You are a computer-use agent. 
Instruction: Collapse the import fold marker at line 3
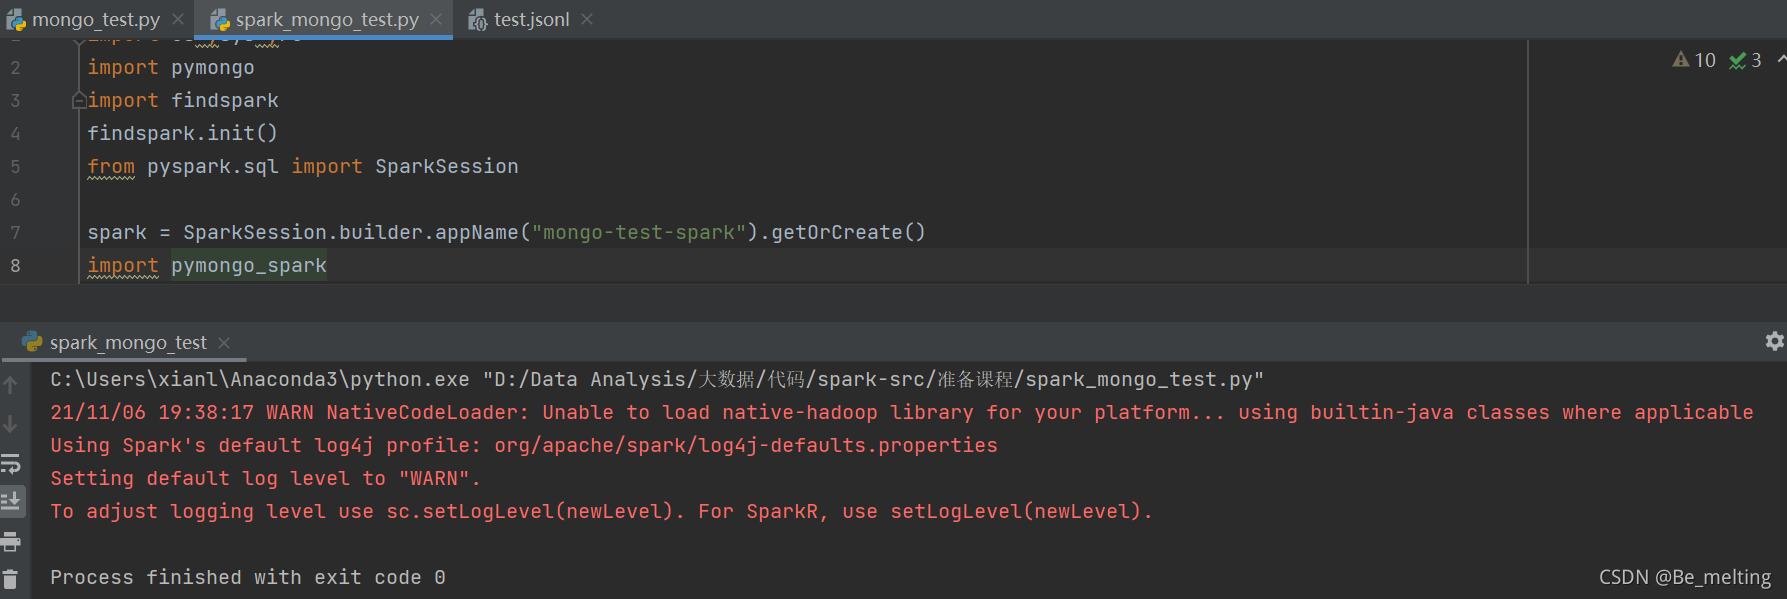[x=78, y=100]
